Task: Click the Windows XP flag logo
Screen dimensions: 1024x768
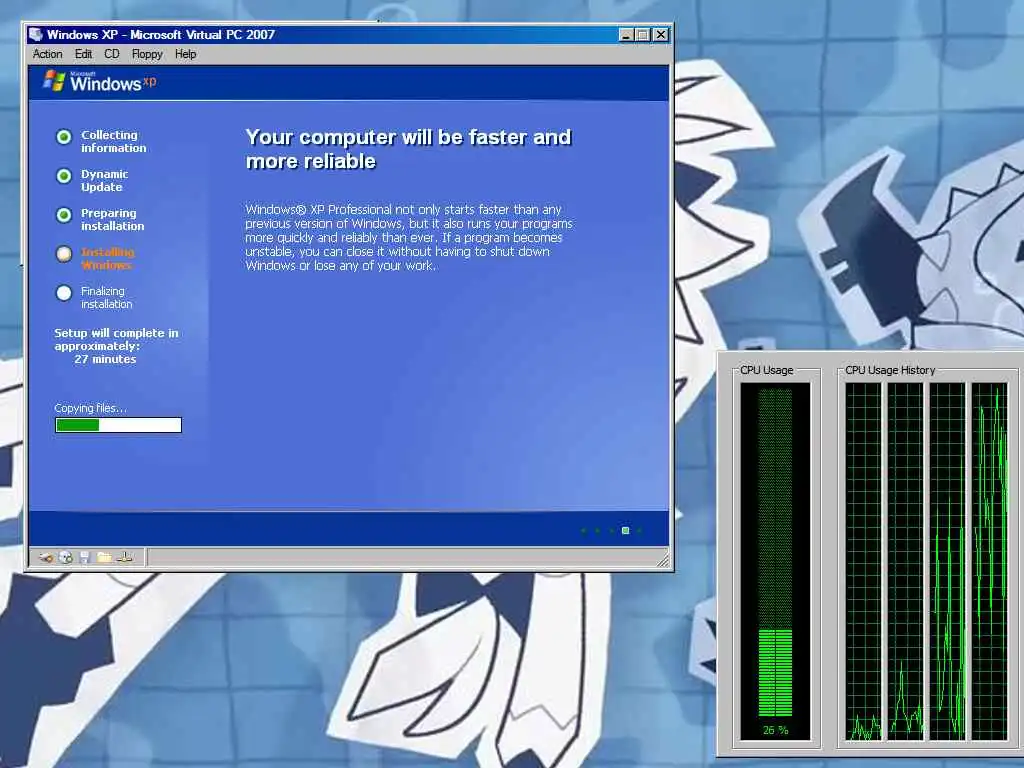Action: [54, 81]
